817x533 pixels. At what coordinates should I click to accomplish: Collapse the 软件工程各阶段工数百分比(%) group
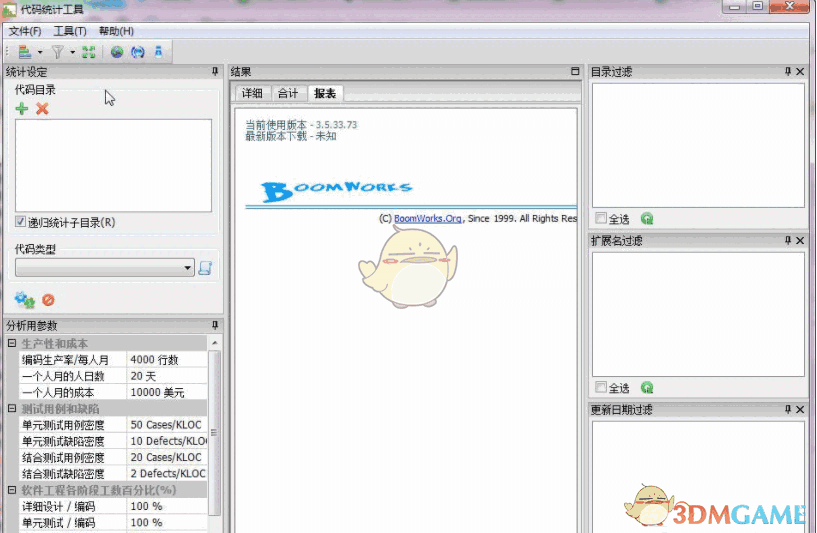tap(11, 490)
